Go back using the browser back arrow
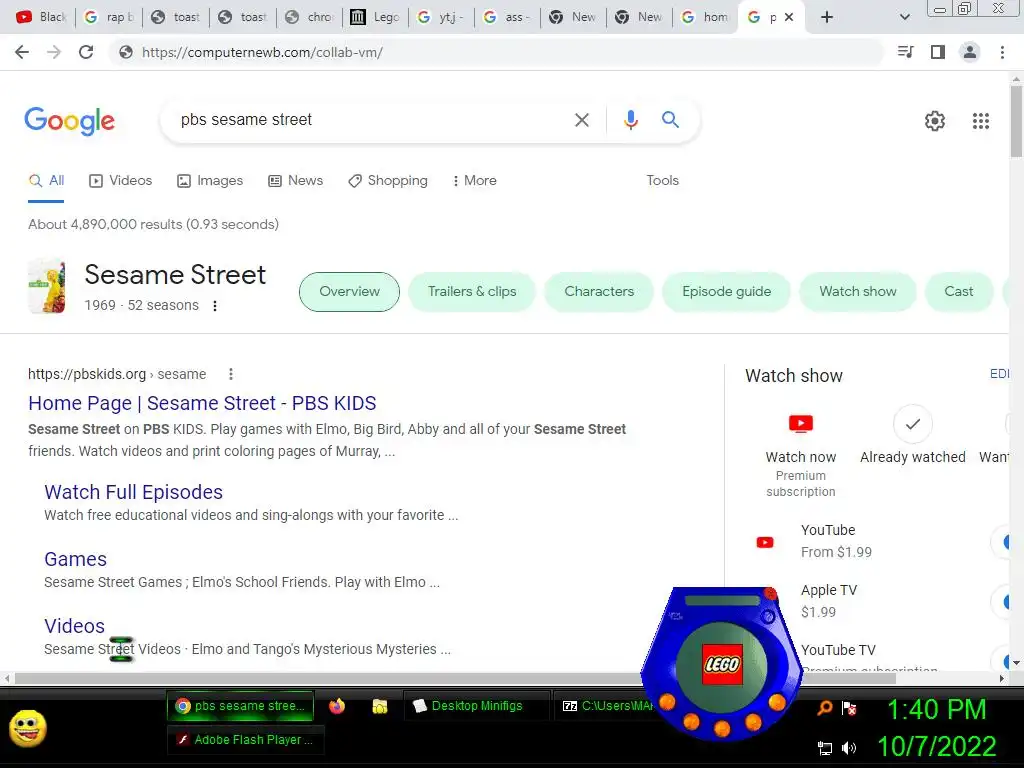Screen dimensions: 1024x768 click(22, 52)
